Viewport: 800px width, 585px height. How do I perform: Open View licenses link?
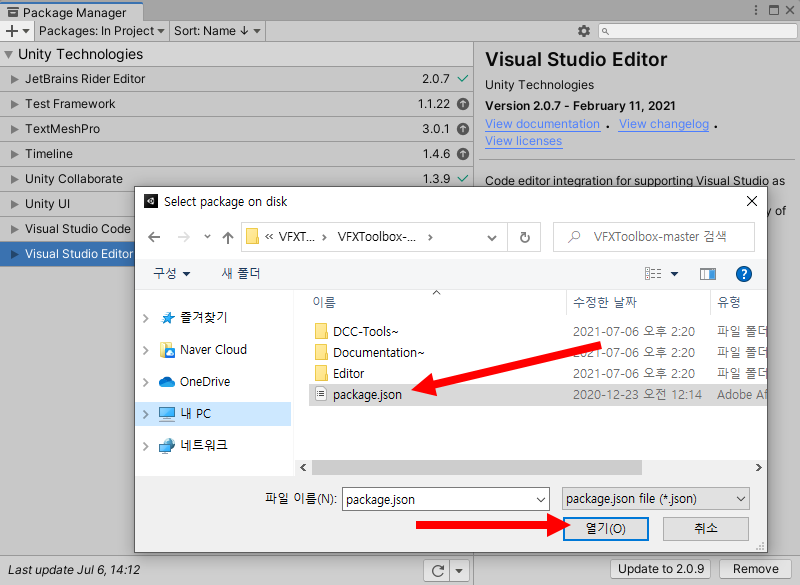(523, 141)
